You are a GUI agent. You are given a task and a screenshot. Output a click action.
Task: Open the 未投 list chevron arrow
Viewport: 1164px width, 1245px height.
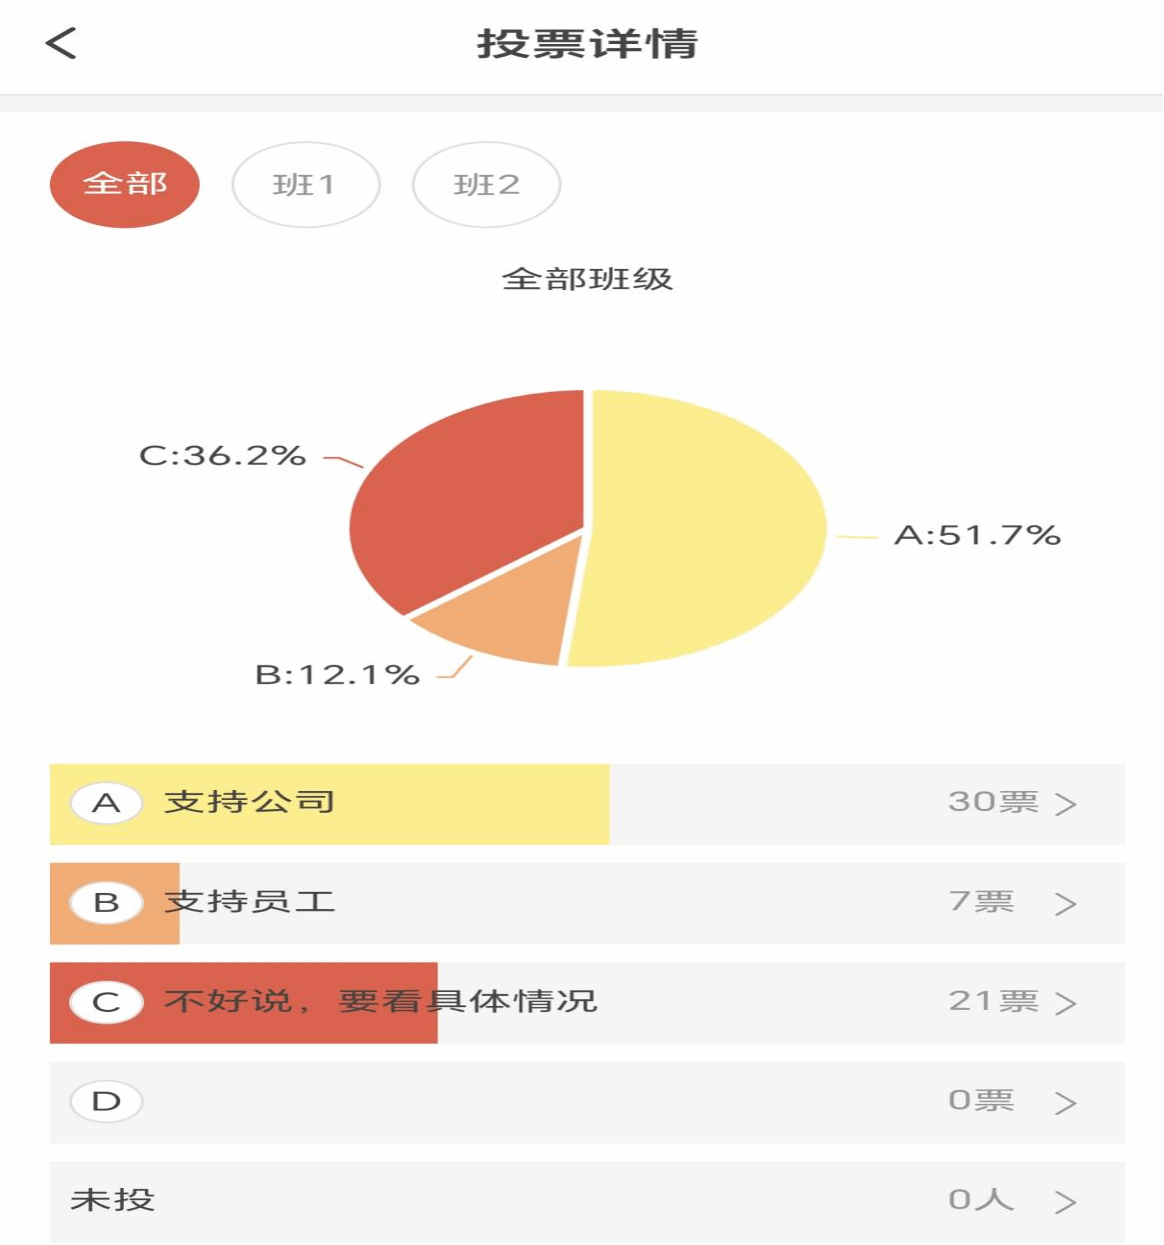pos(1066,1202)
